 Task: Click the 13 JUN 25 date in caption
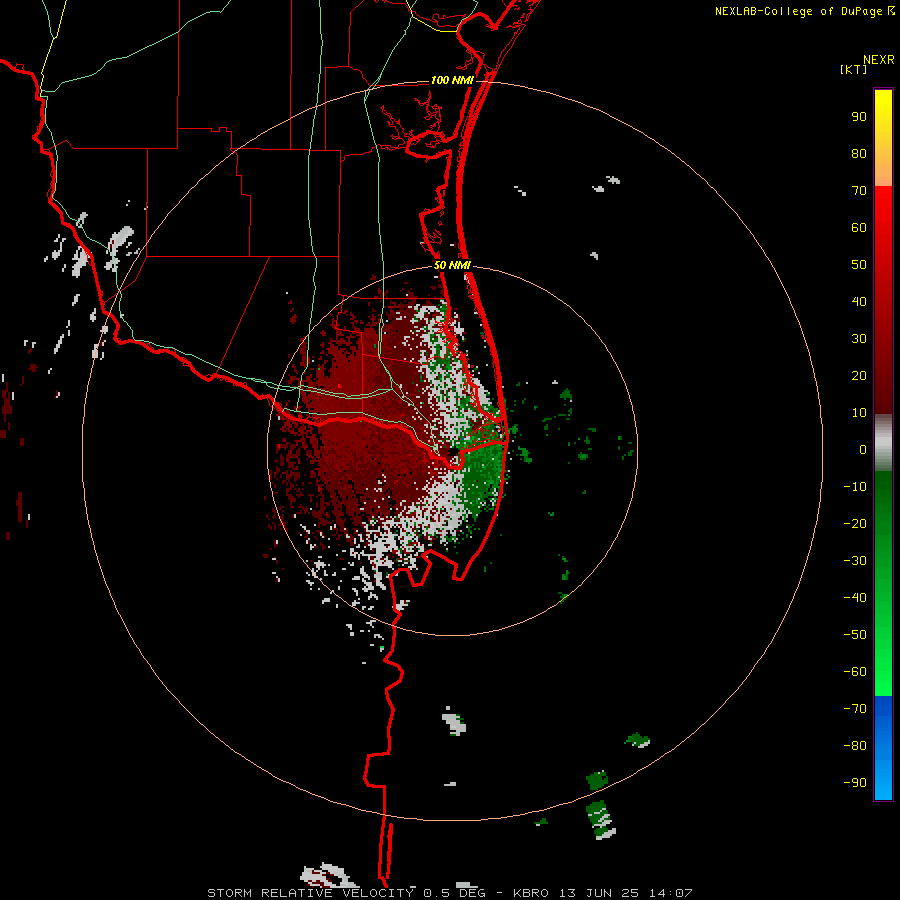pos(599,893)
